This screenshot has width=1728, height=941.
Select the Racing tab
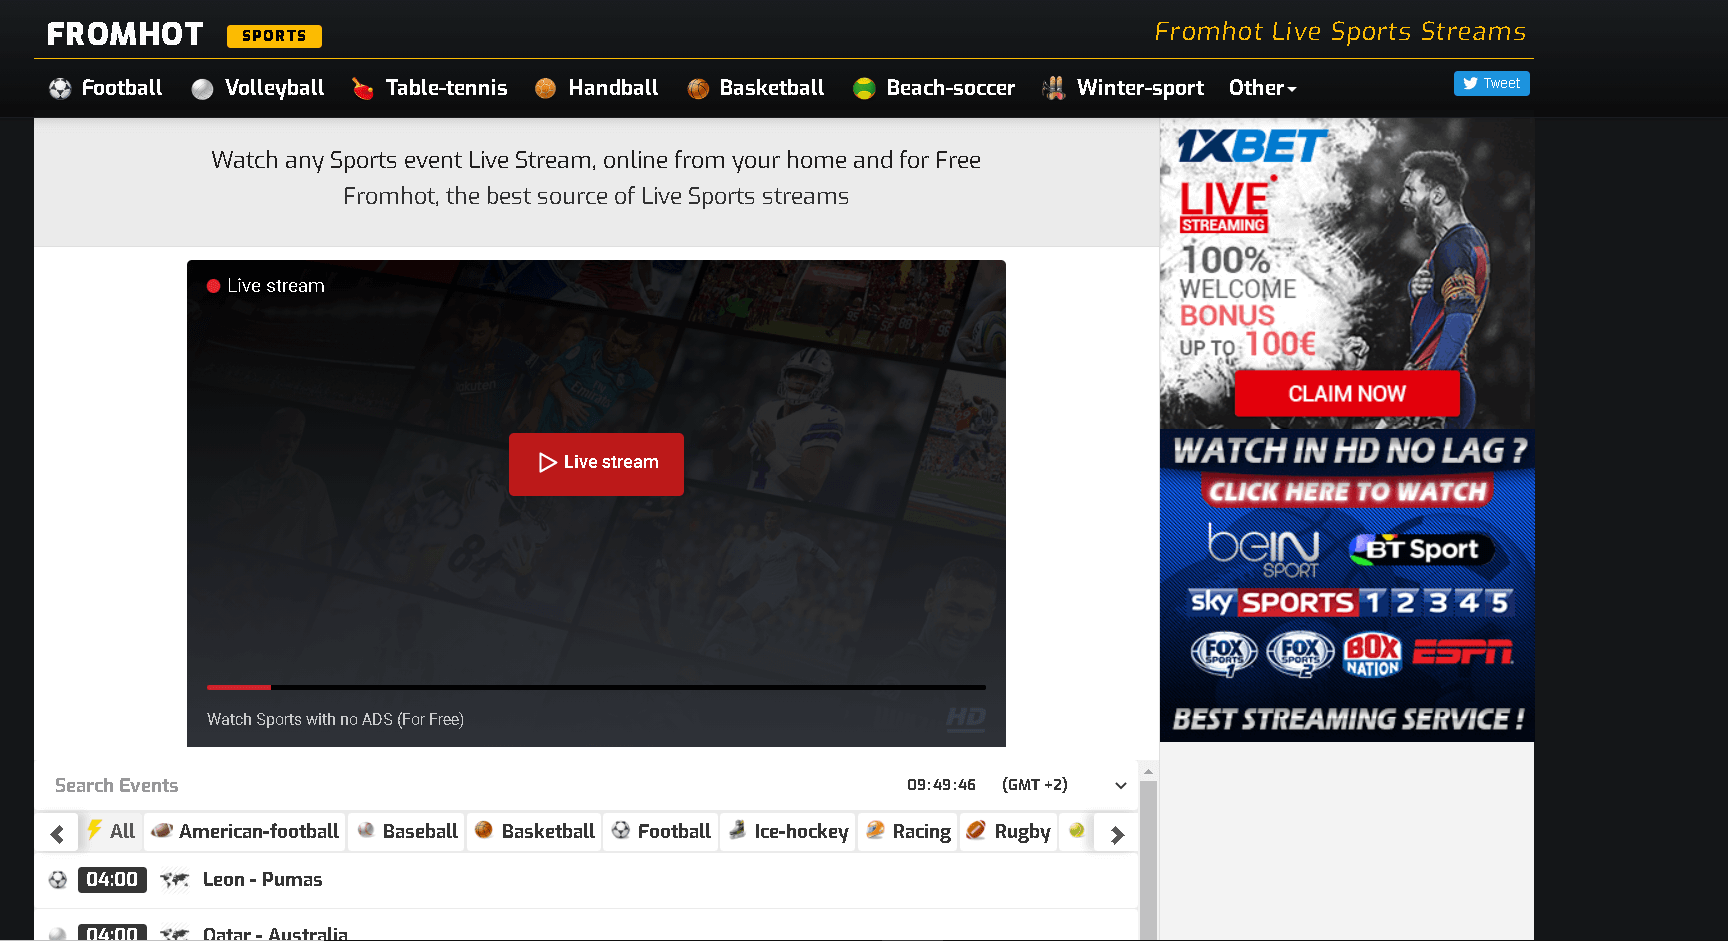coord(908,831)
